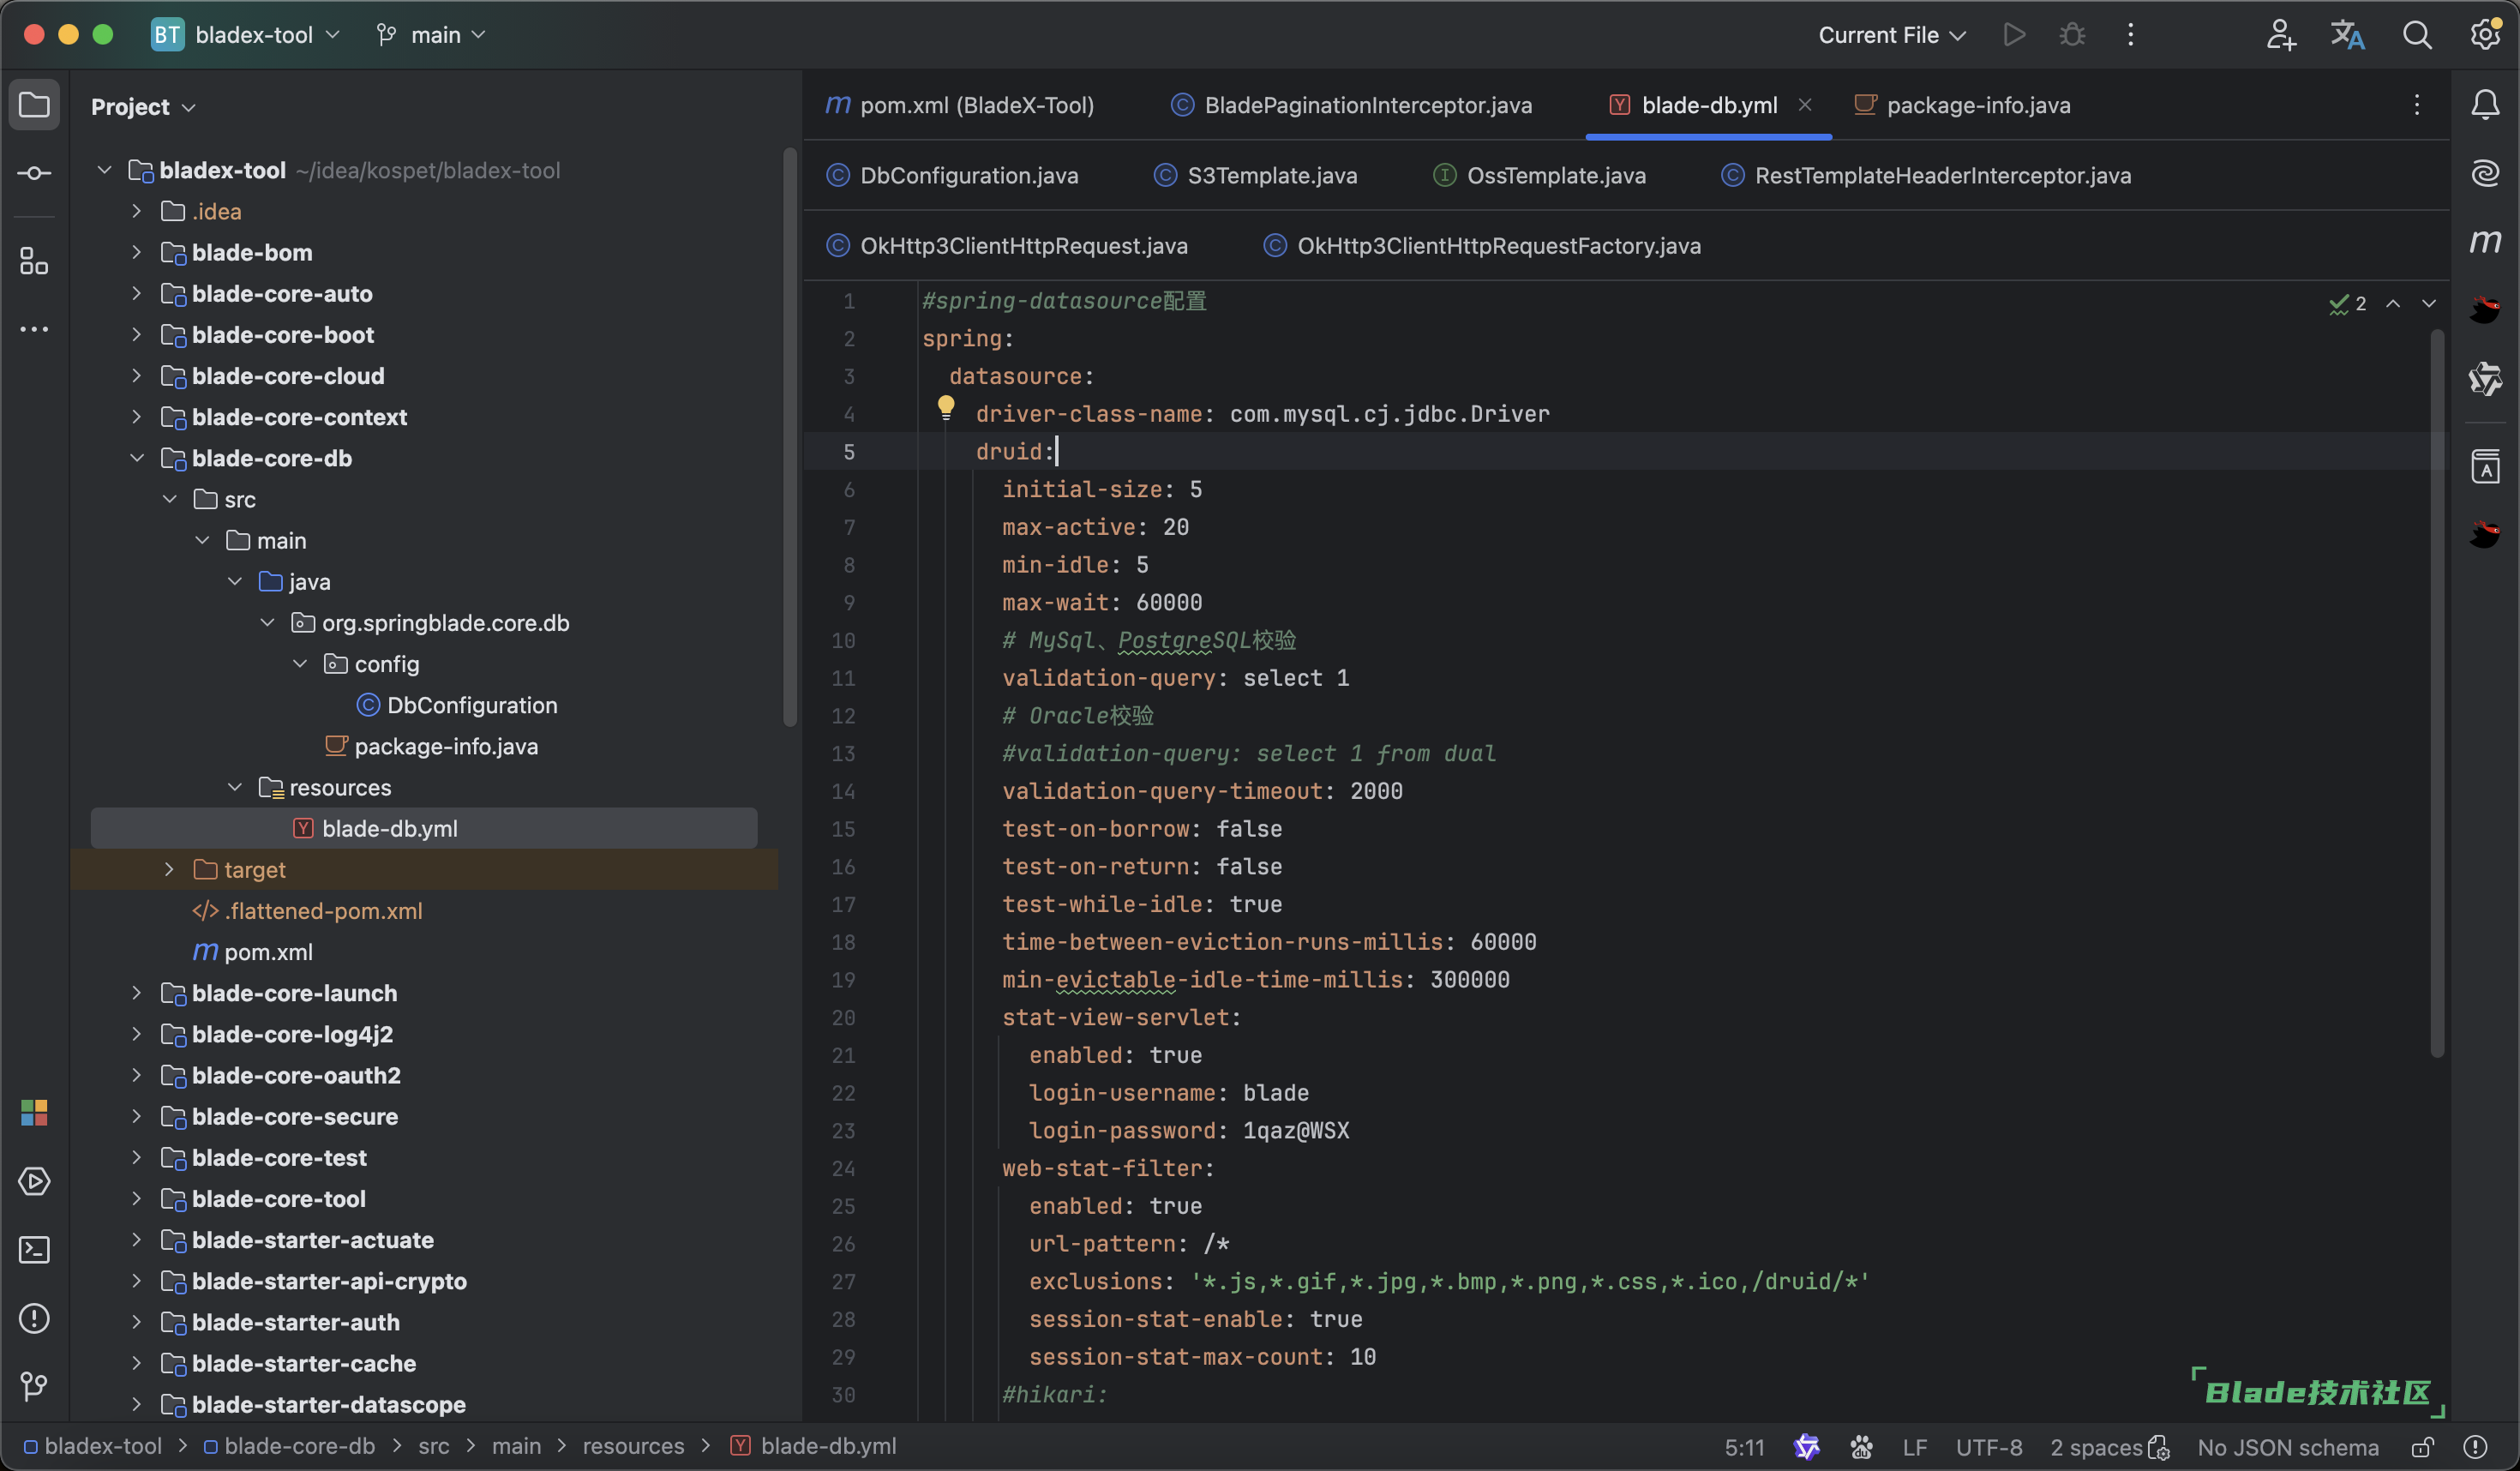Click blade-core-db breadcrumb in status bar
This screenshot has width=2520, height=1471.
click(x=289, y=1447)
